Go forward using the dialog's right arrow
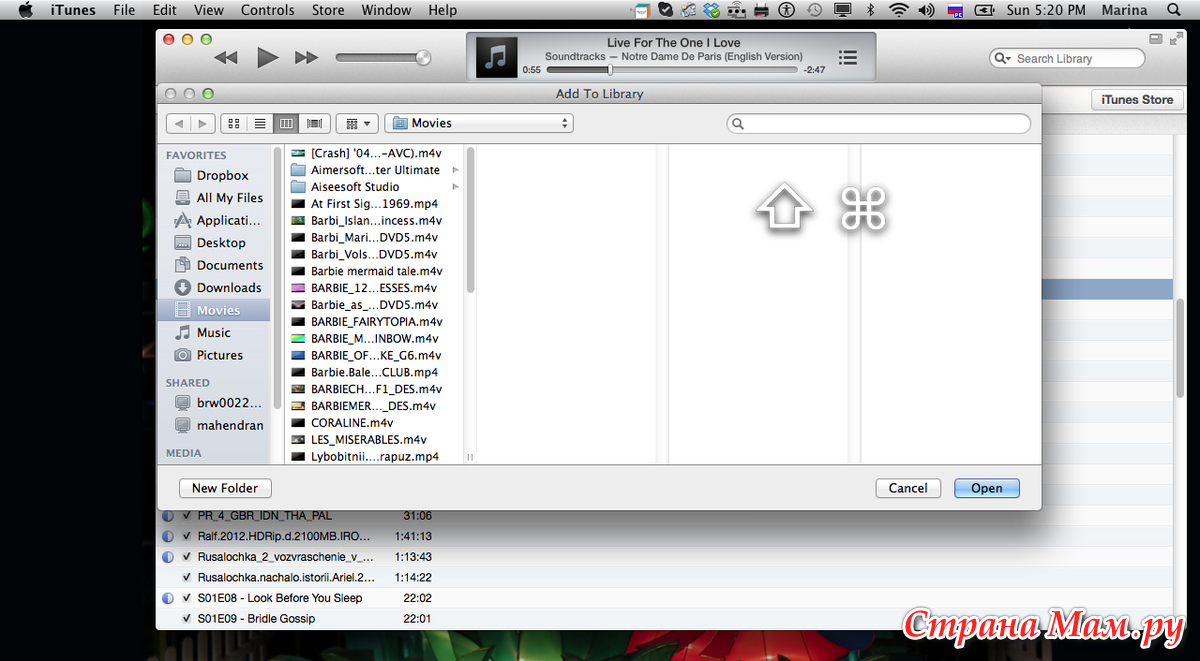 tap(203, 123)
